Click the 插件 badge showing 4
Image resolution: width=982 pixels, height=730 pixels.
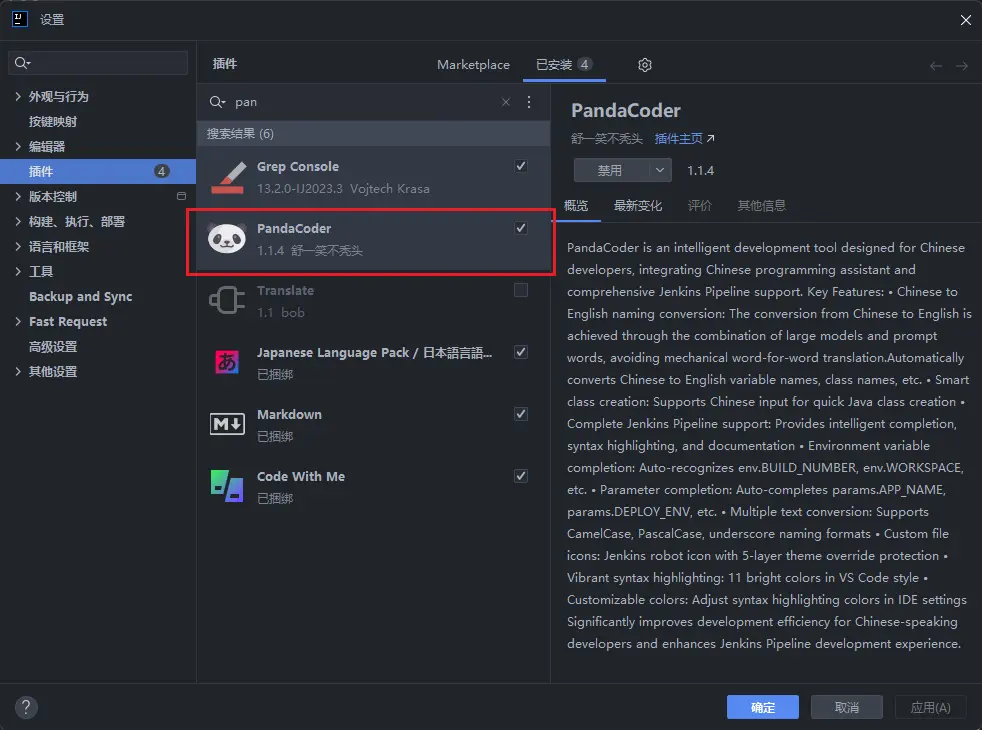[162, 171]
